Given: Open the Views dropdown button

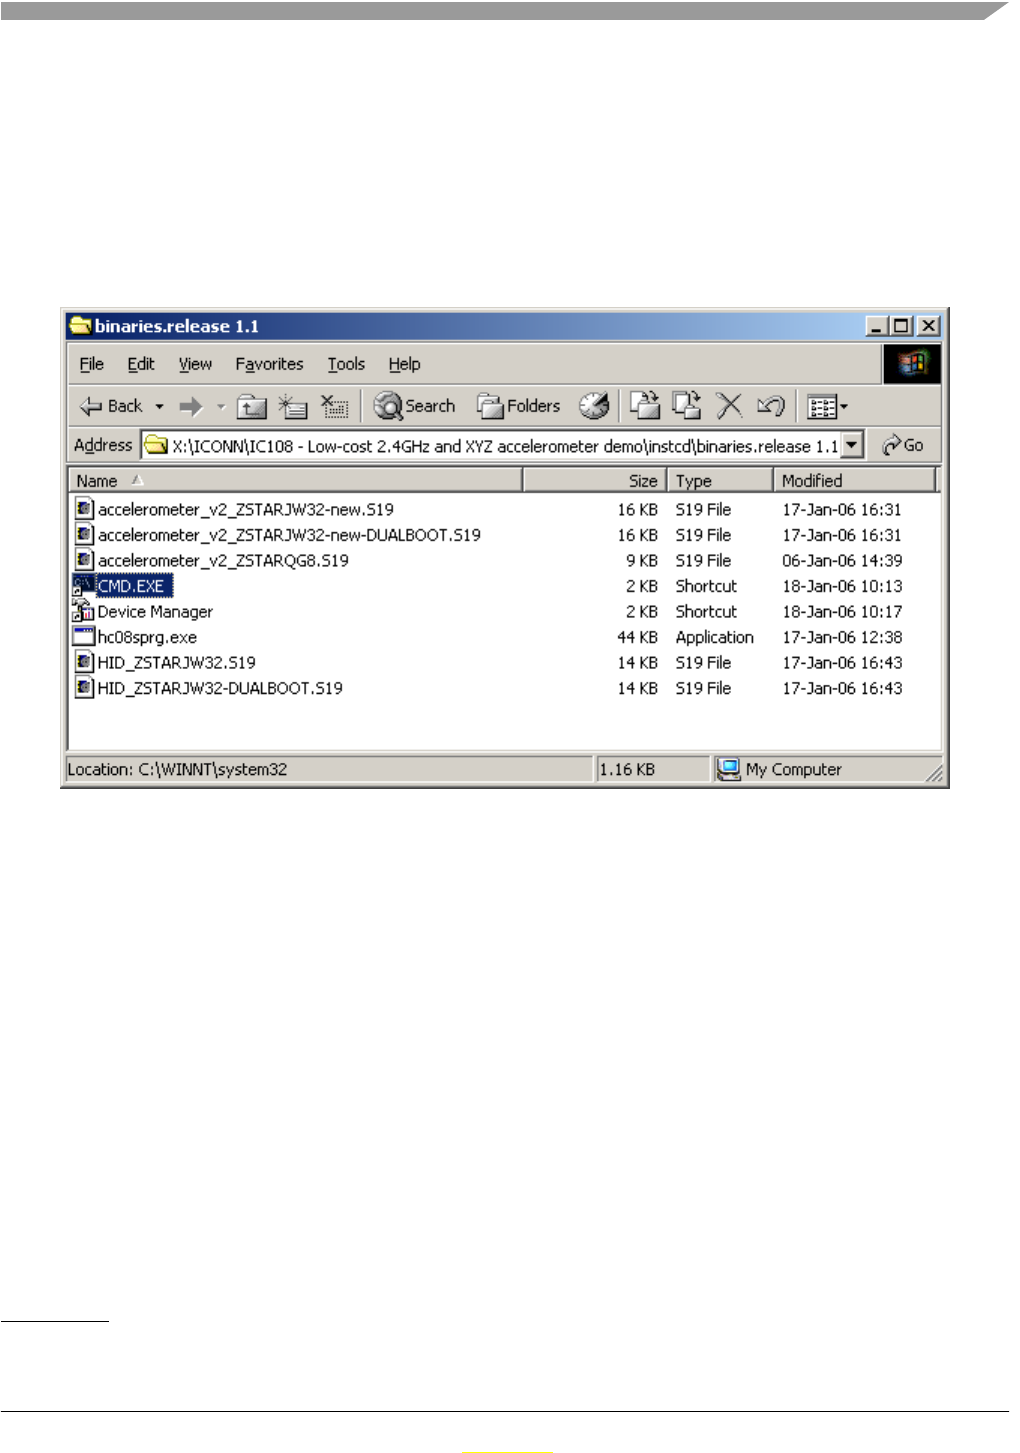Looking at the screenshot, I should click(x=827, y=407).
